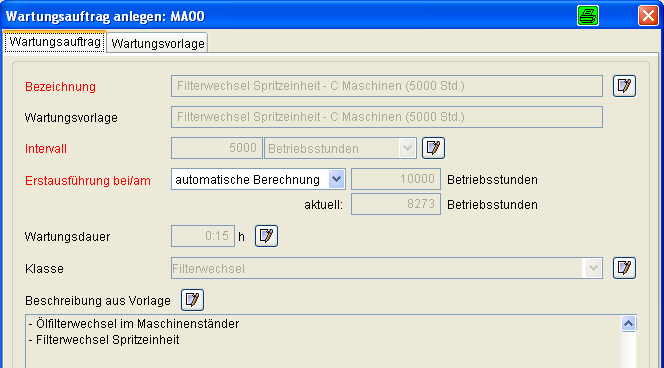Click the Wartungsdauer field showing 0:15
This screenshot has width=664, height=368.
pyautogui.click(x=203, y=236)
